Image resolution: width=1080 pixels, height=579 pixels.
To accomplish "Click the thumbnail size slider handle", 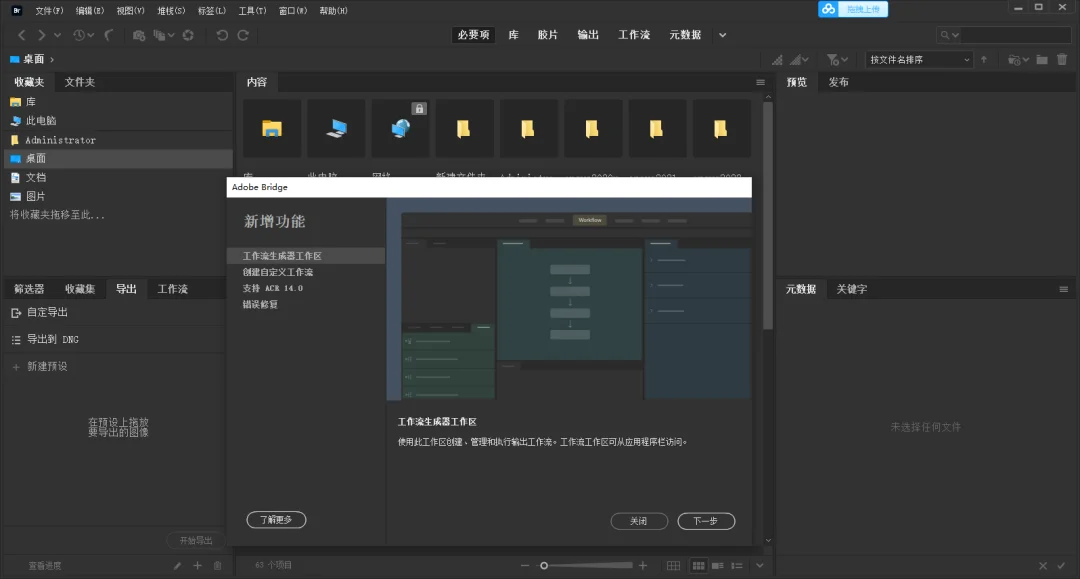I will pyautogui.click(x=544, y=566).
